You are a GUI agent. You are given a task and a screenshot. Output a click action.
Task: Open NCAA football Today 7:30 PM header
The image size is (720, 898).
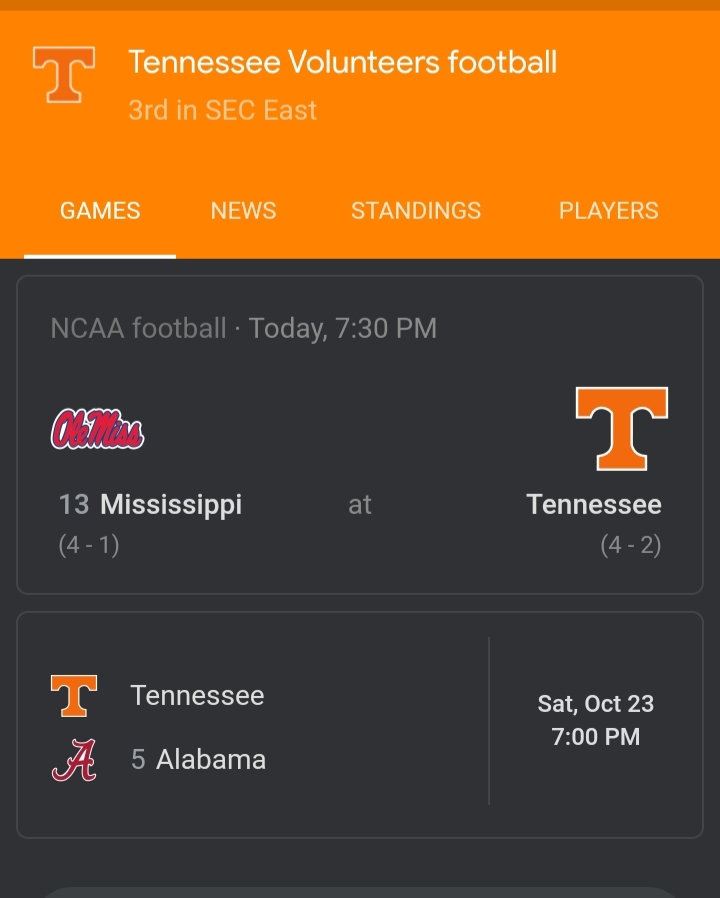pos(243,328)
